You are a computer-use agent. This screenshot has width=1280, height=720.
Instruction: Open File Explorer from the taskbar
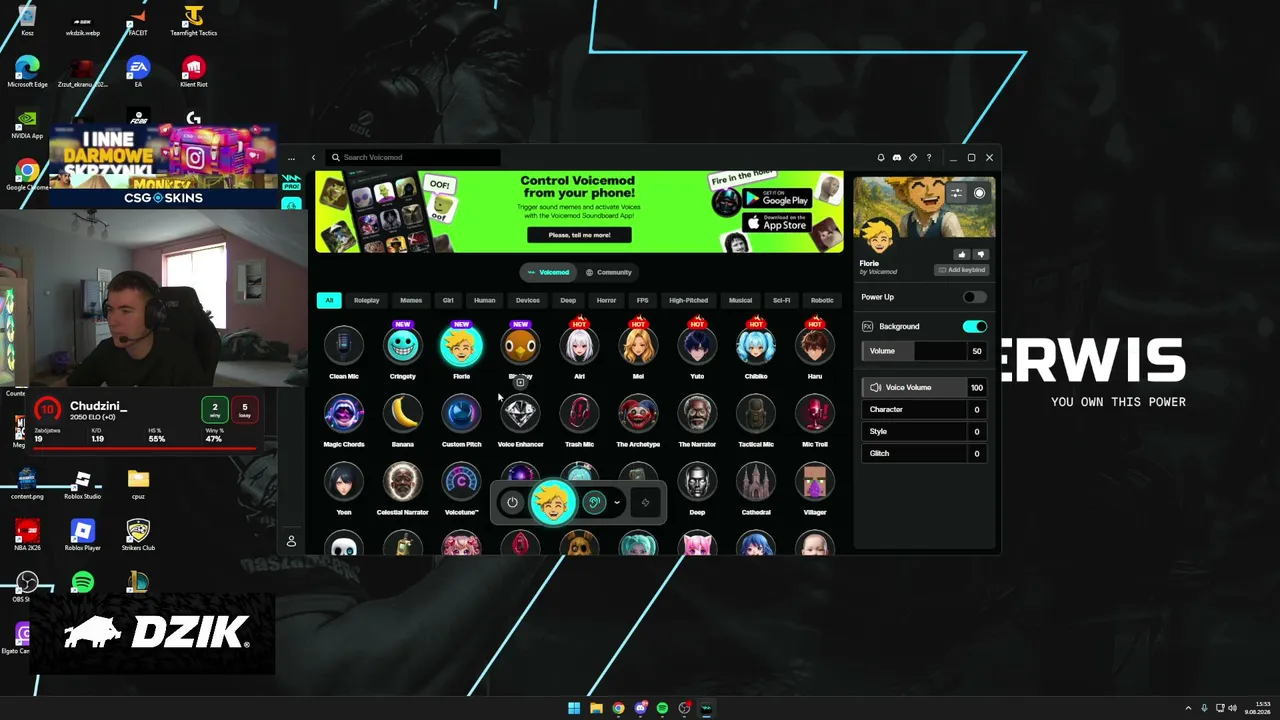point(596,708)
